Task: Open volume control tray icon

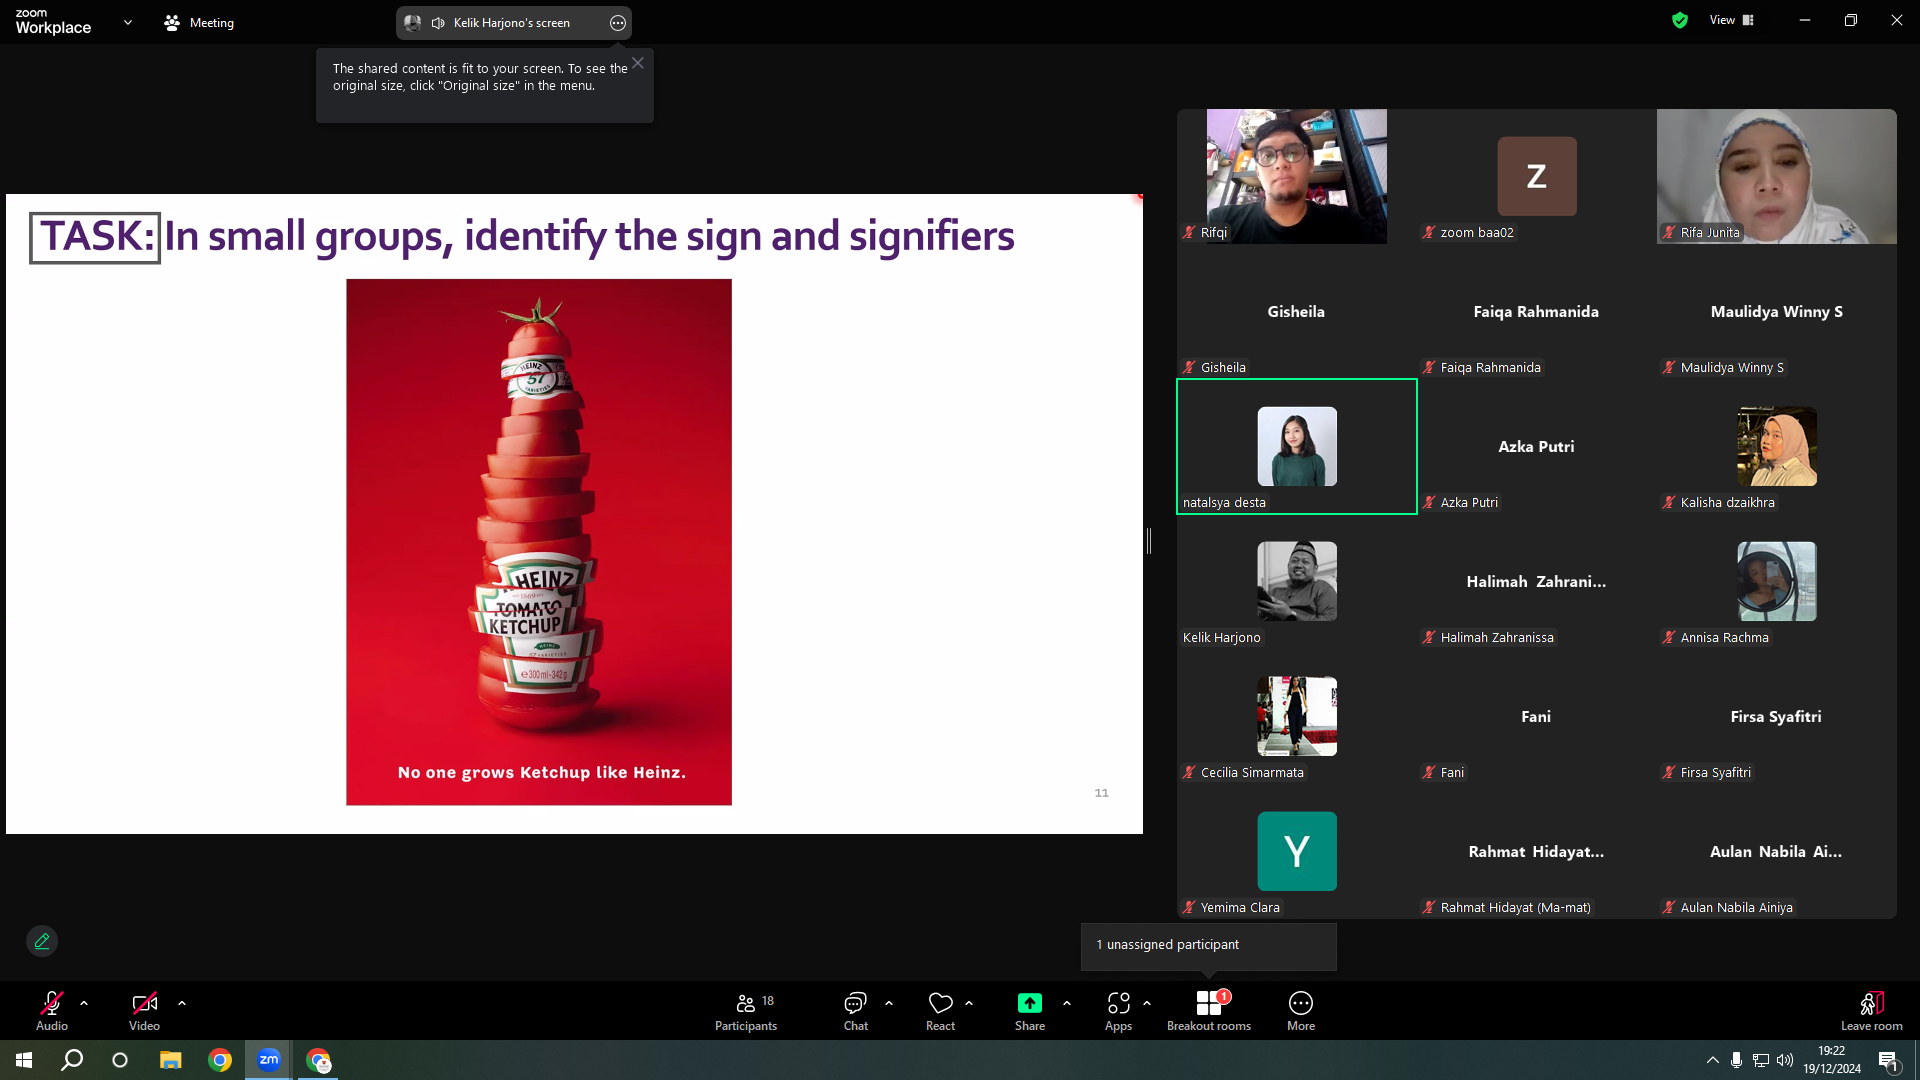Action: [1785, 1060]
